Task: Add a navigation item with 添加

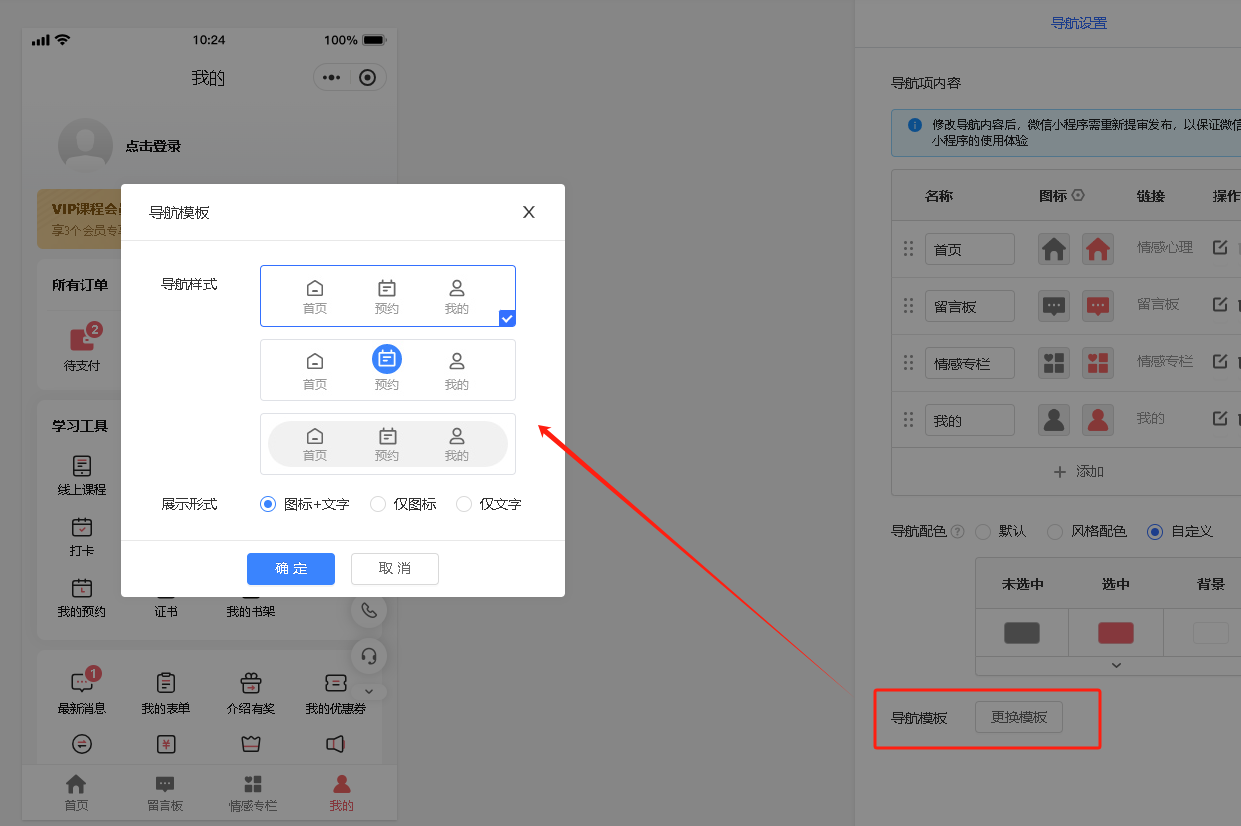Action: click(1078, 471)
